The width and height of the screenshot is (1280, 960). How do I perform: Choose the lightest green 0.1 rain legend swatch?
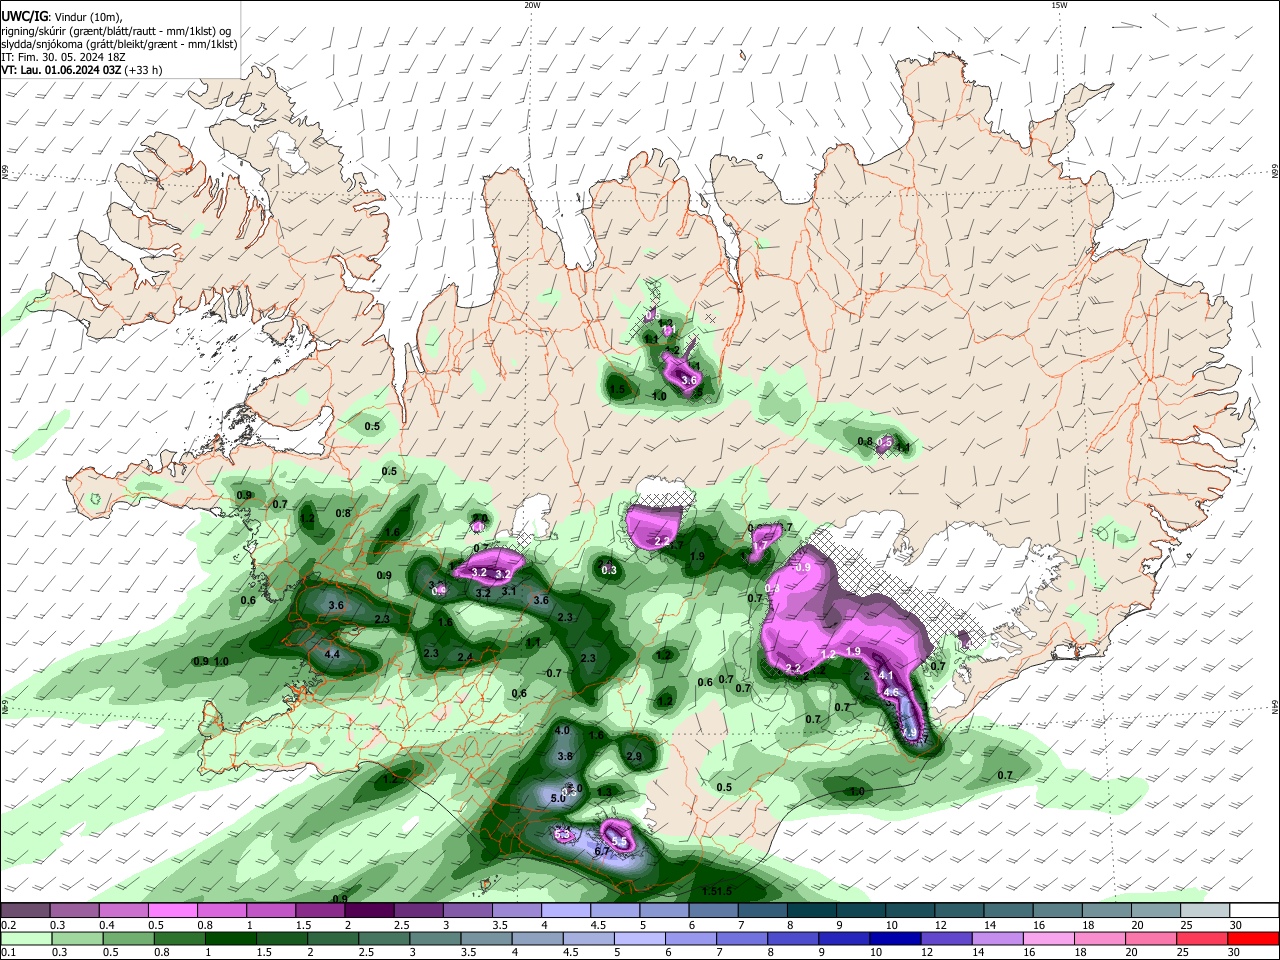tap(25, 939)
